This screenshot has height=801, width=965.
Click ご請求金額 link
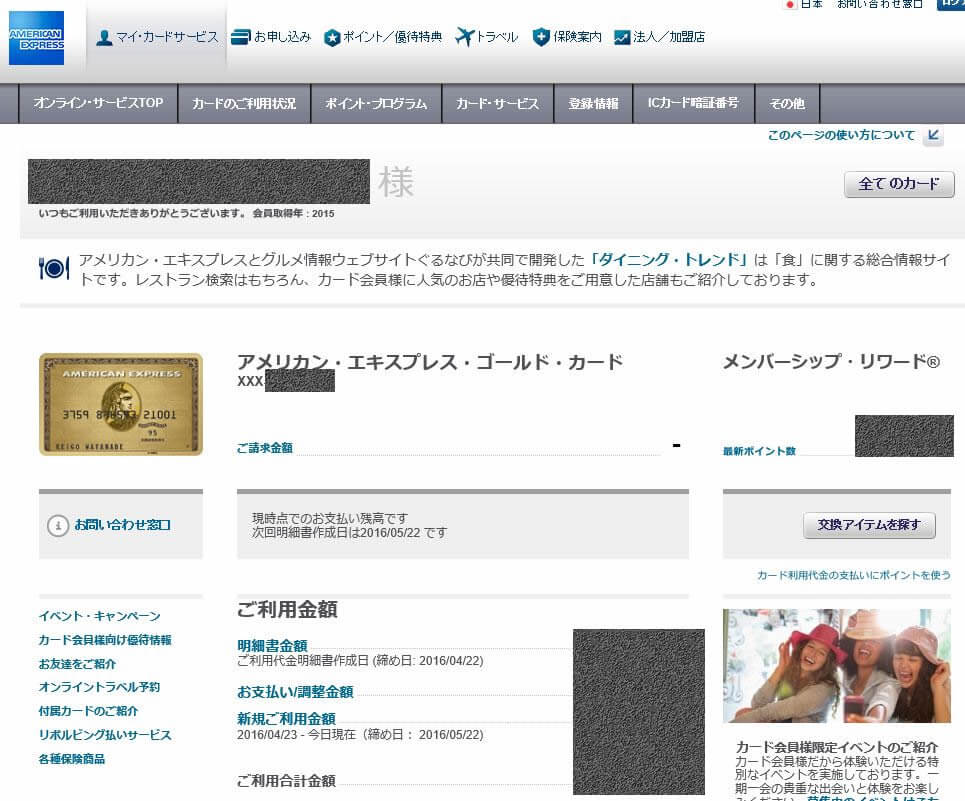point(265,448)
